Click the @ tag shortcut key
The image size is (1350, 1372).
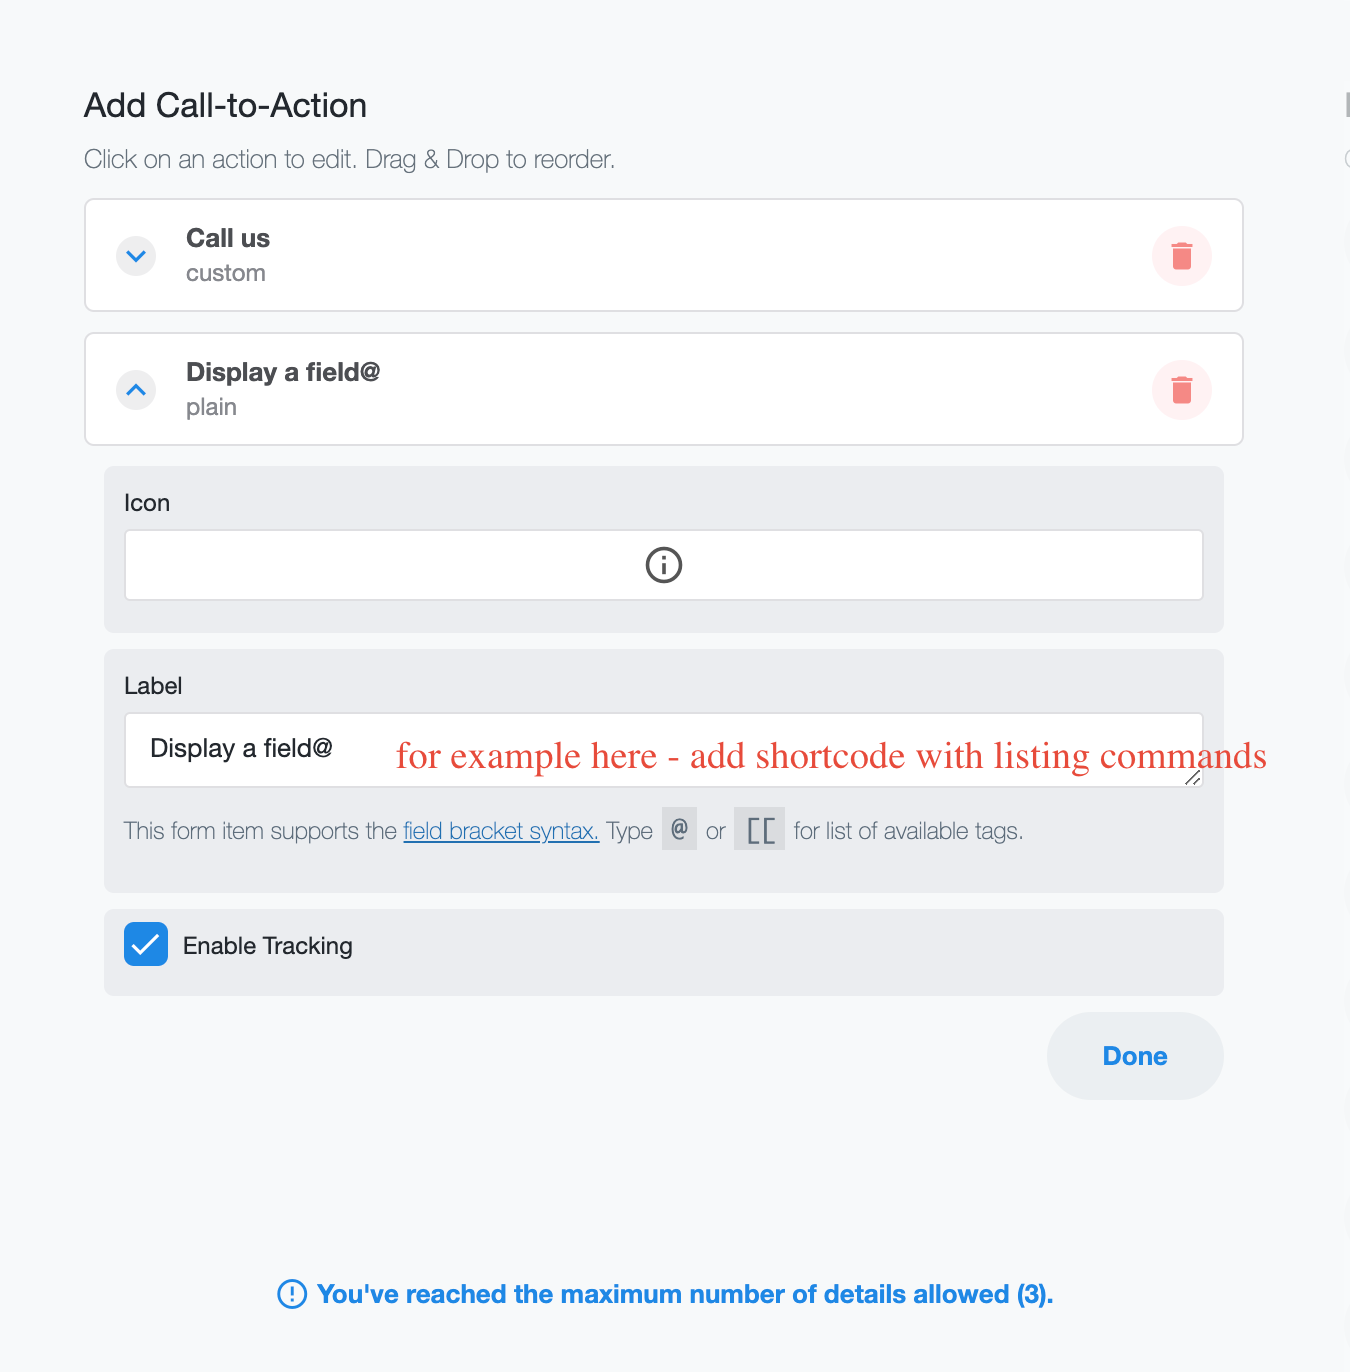(679, 829)
